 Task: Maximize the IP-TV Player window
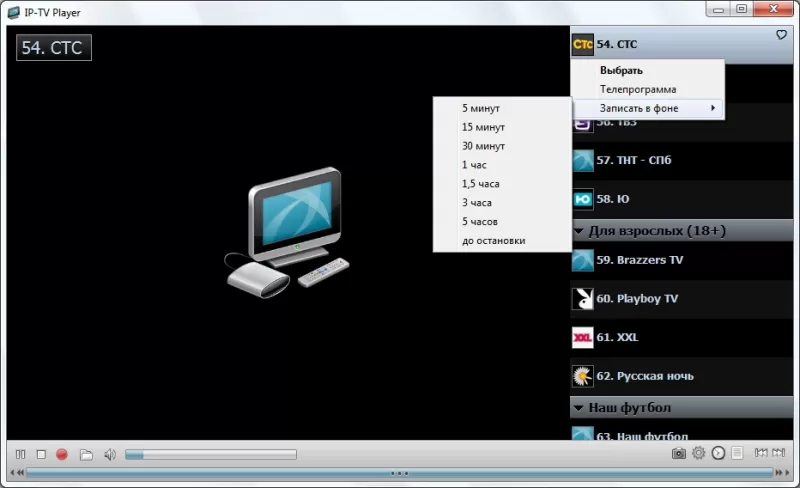(x=741, y=9)
